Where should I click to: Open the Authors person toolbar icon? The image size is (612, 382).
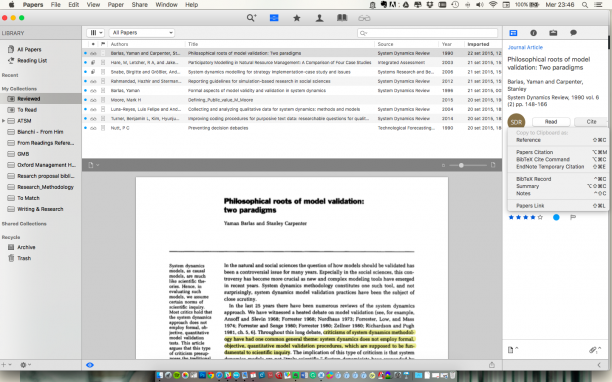[x=319, y=18]
